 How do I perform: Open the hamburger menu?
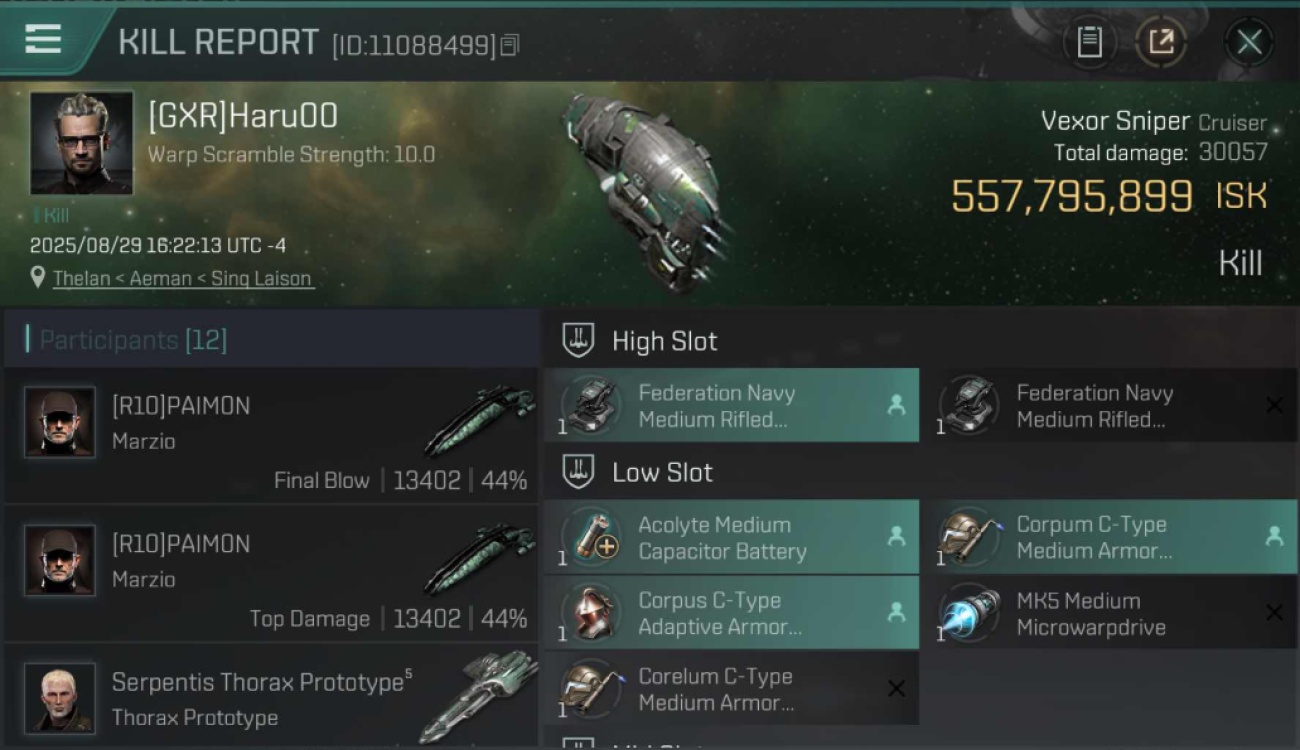click(x=43, y=39)
